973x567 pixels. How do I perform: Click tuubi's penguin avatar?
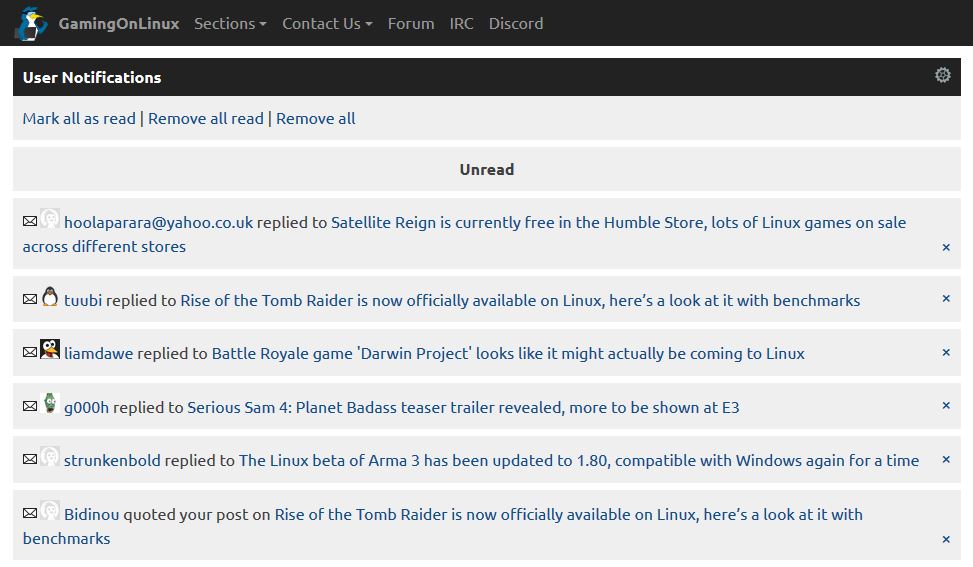tap(50, 298)
